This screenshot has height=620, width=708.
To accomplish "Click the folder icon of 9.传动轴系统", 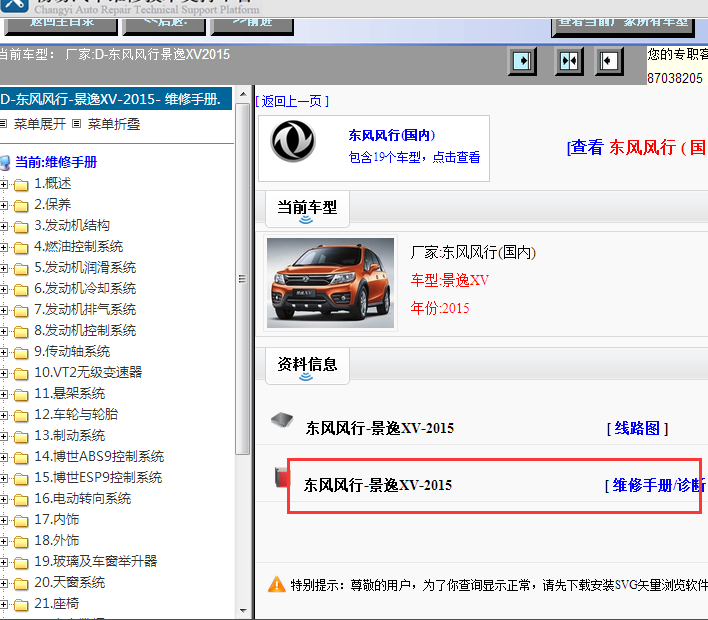I will [x=21, y=353].
